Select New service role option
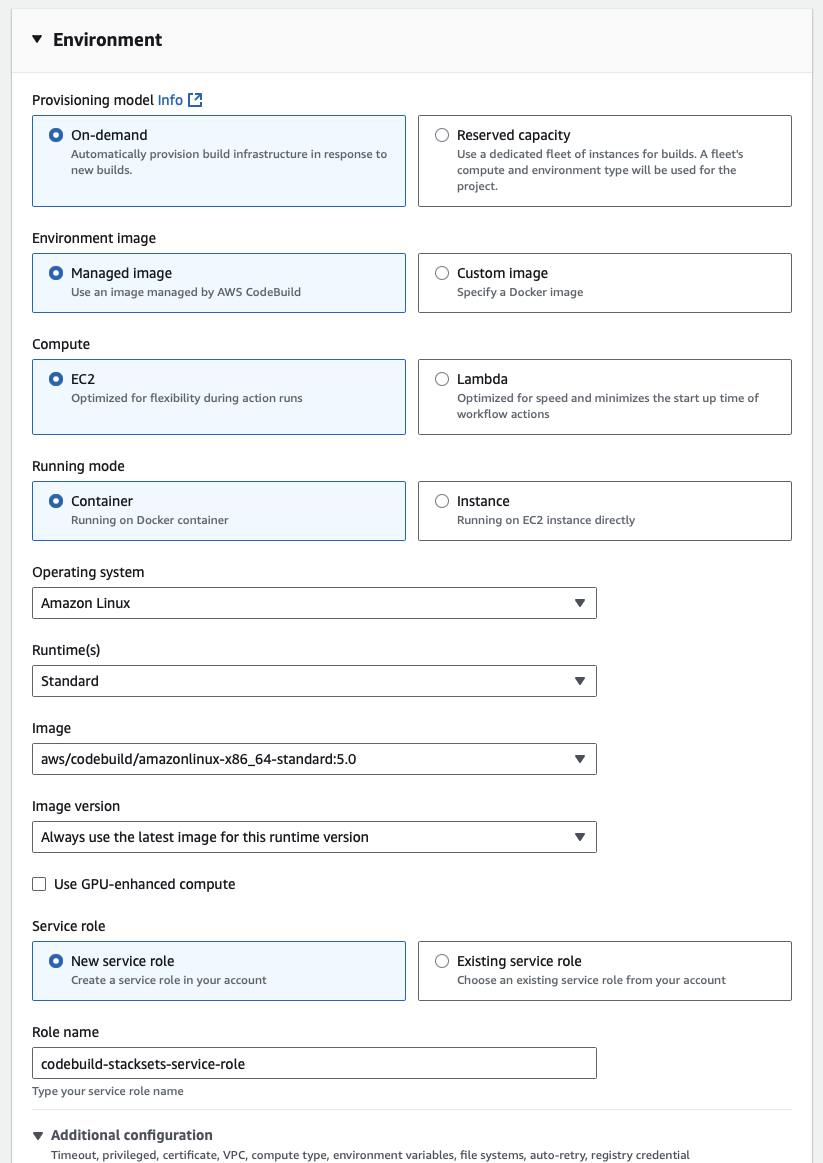Screen dimensions: 823x1163 56,961
